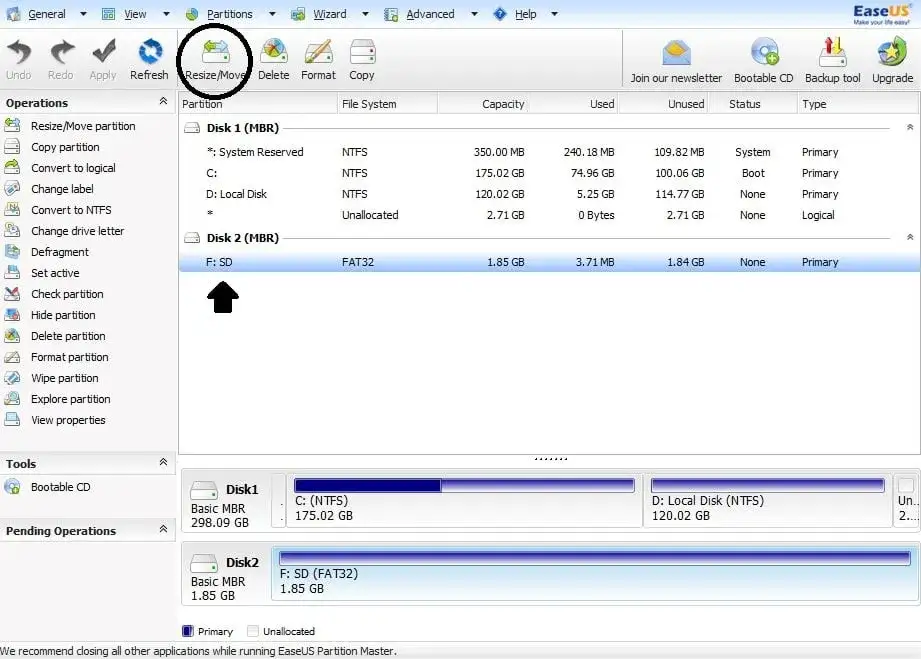Open the Partitions menu
This screenshot has width=921, height=659.
tap(229, 14)
